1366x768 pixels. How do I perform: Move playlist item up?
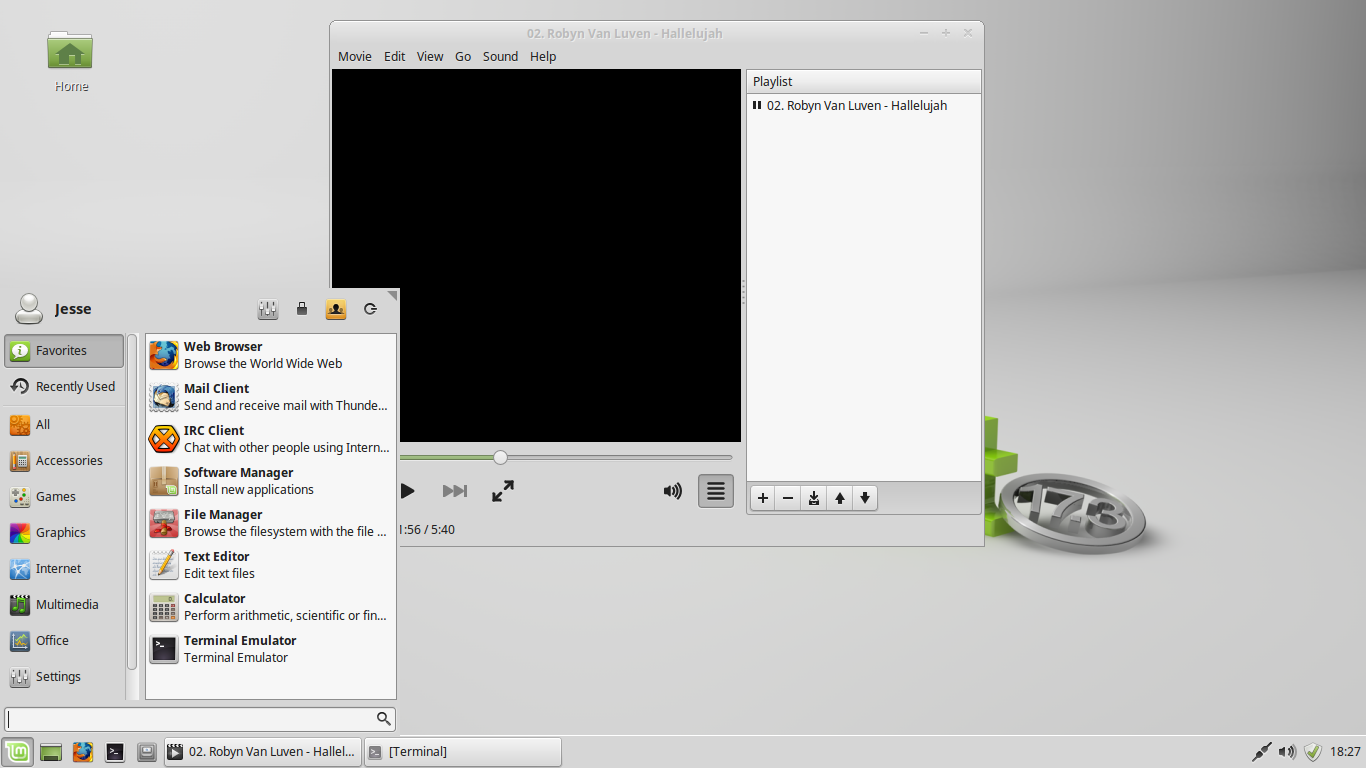click(840, 498)
